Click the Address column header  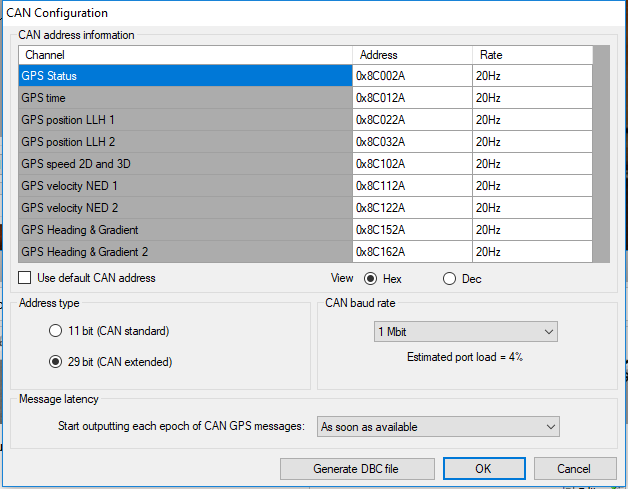[411, 55]
